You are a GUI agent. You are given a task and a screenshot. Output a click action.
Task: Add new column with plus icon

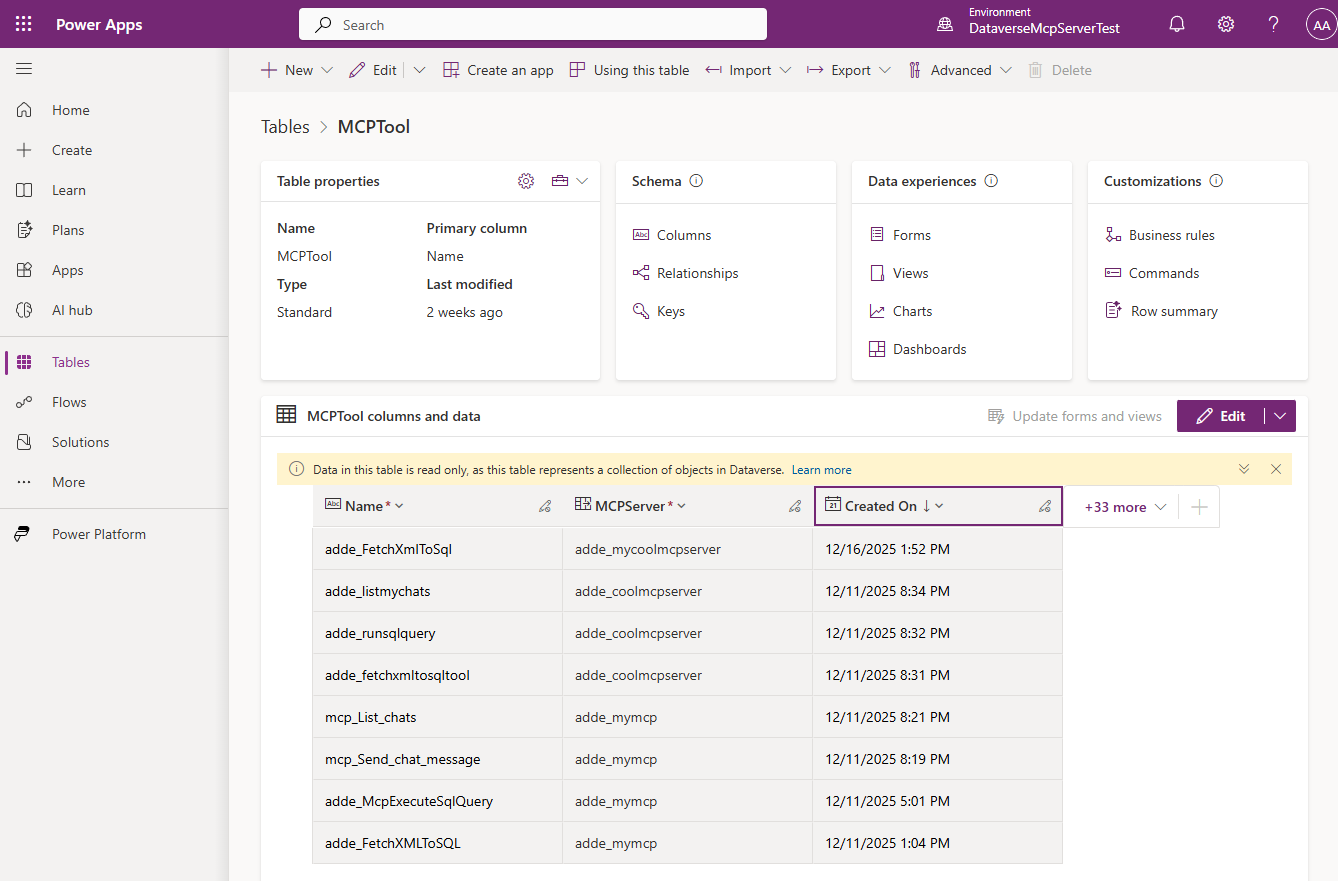point(1199,507)
